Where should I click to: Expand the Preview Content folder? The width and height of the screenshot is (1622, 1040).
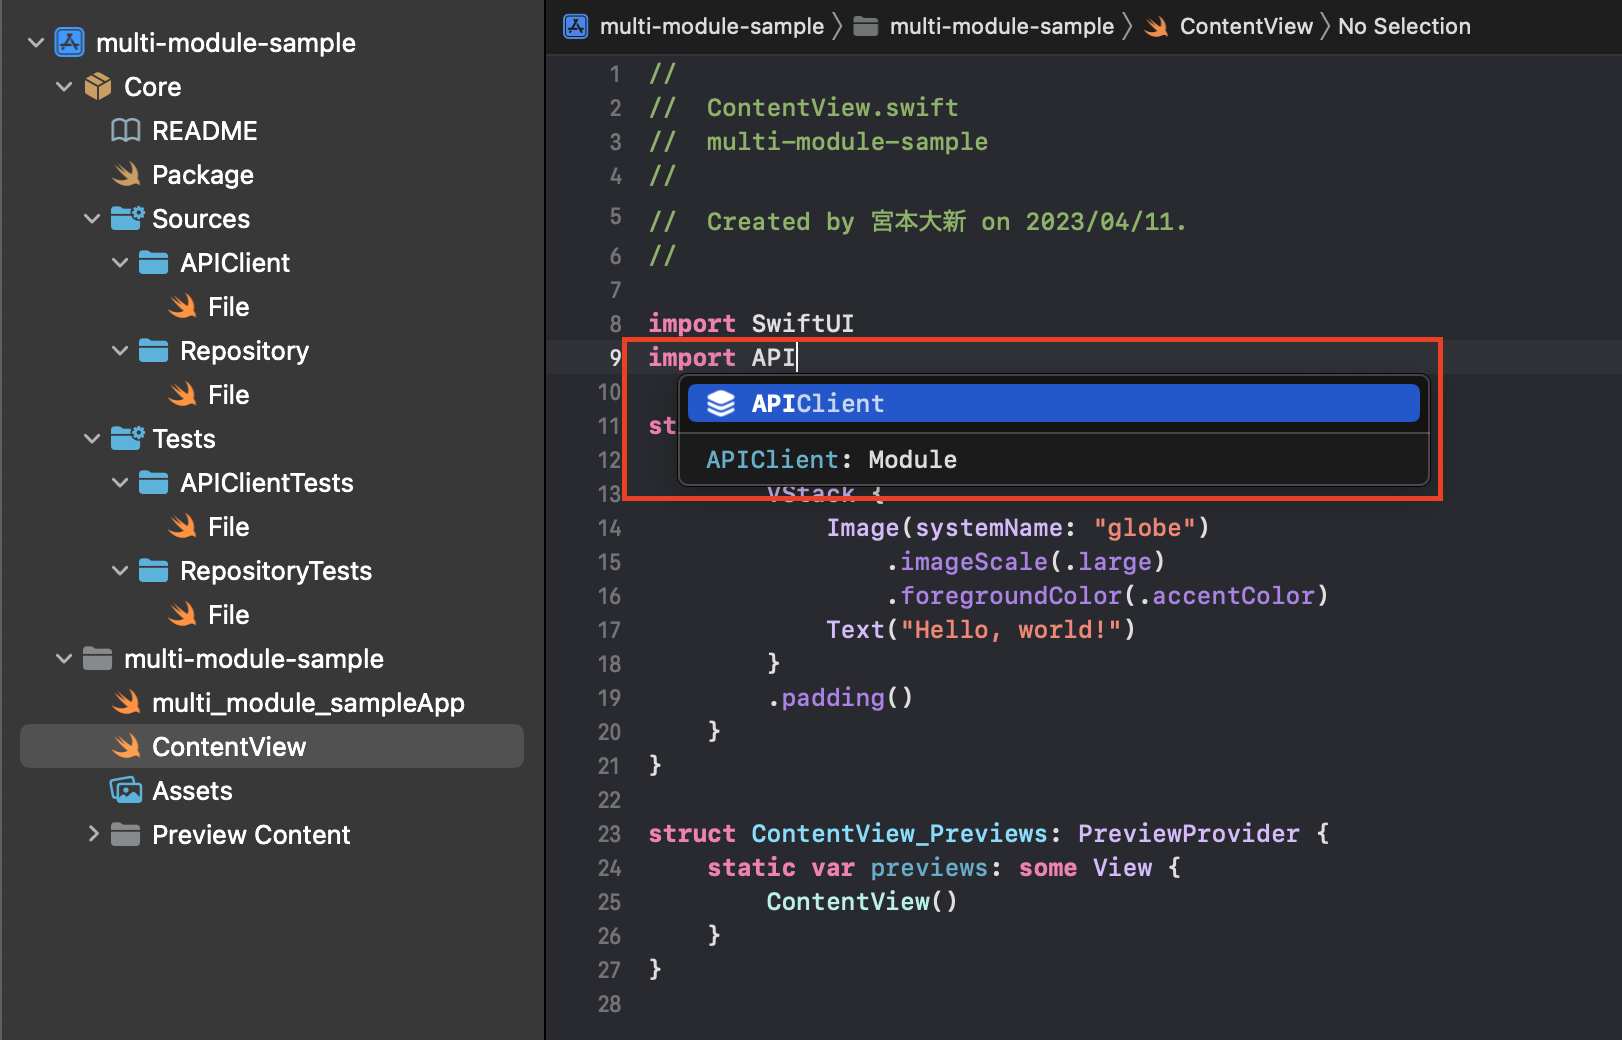click(x=93, y=834)
